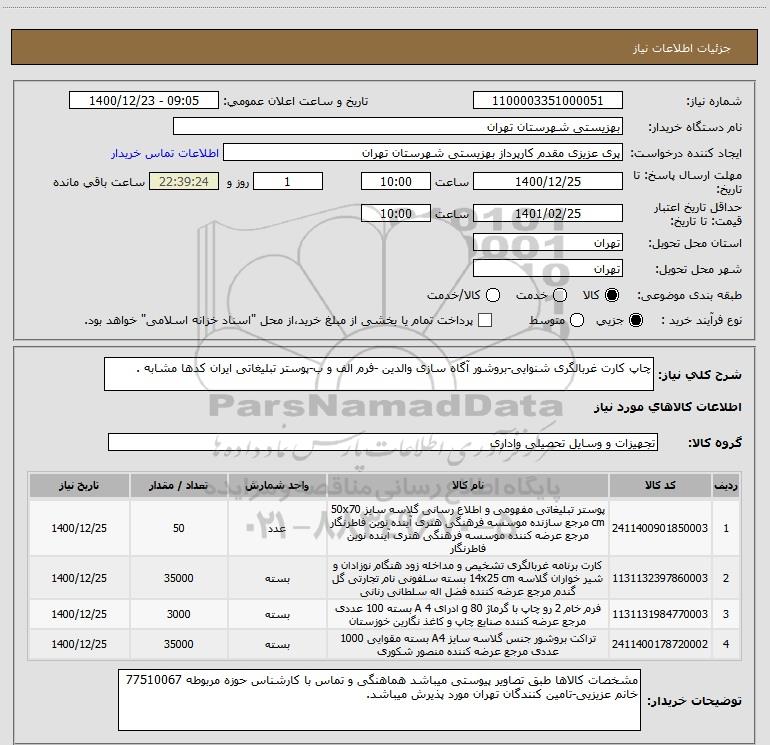Click the response deadline 10:00 time field
770x745 pixels.
pos(396,182)
